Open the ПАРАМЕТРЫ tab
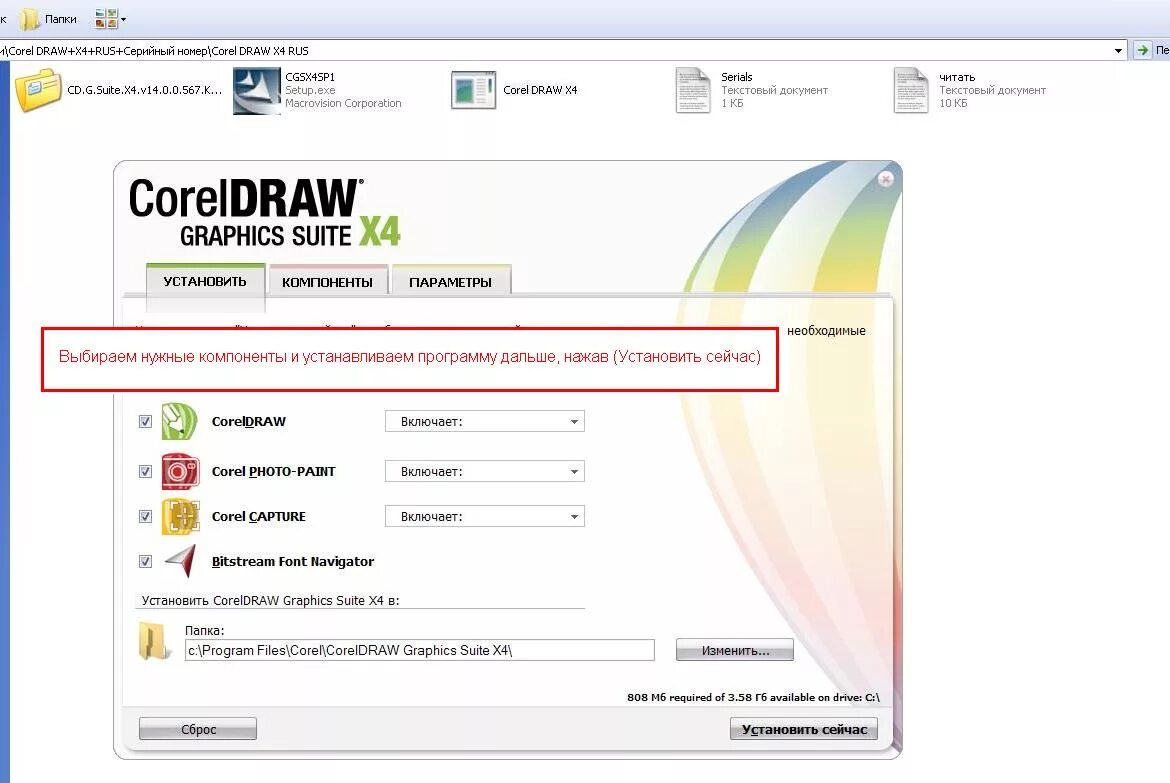1170x783 pixels. (x=451, y=282)
